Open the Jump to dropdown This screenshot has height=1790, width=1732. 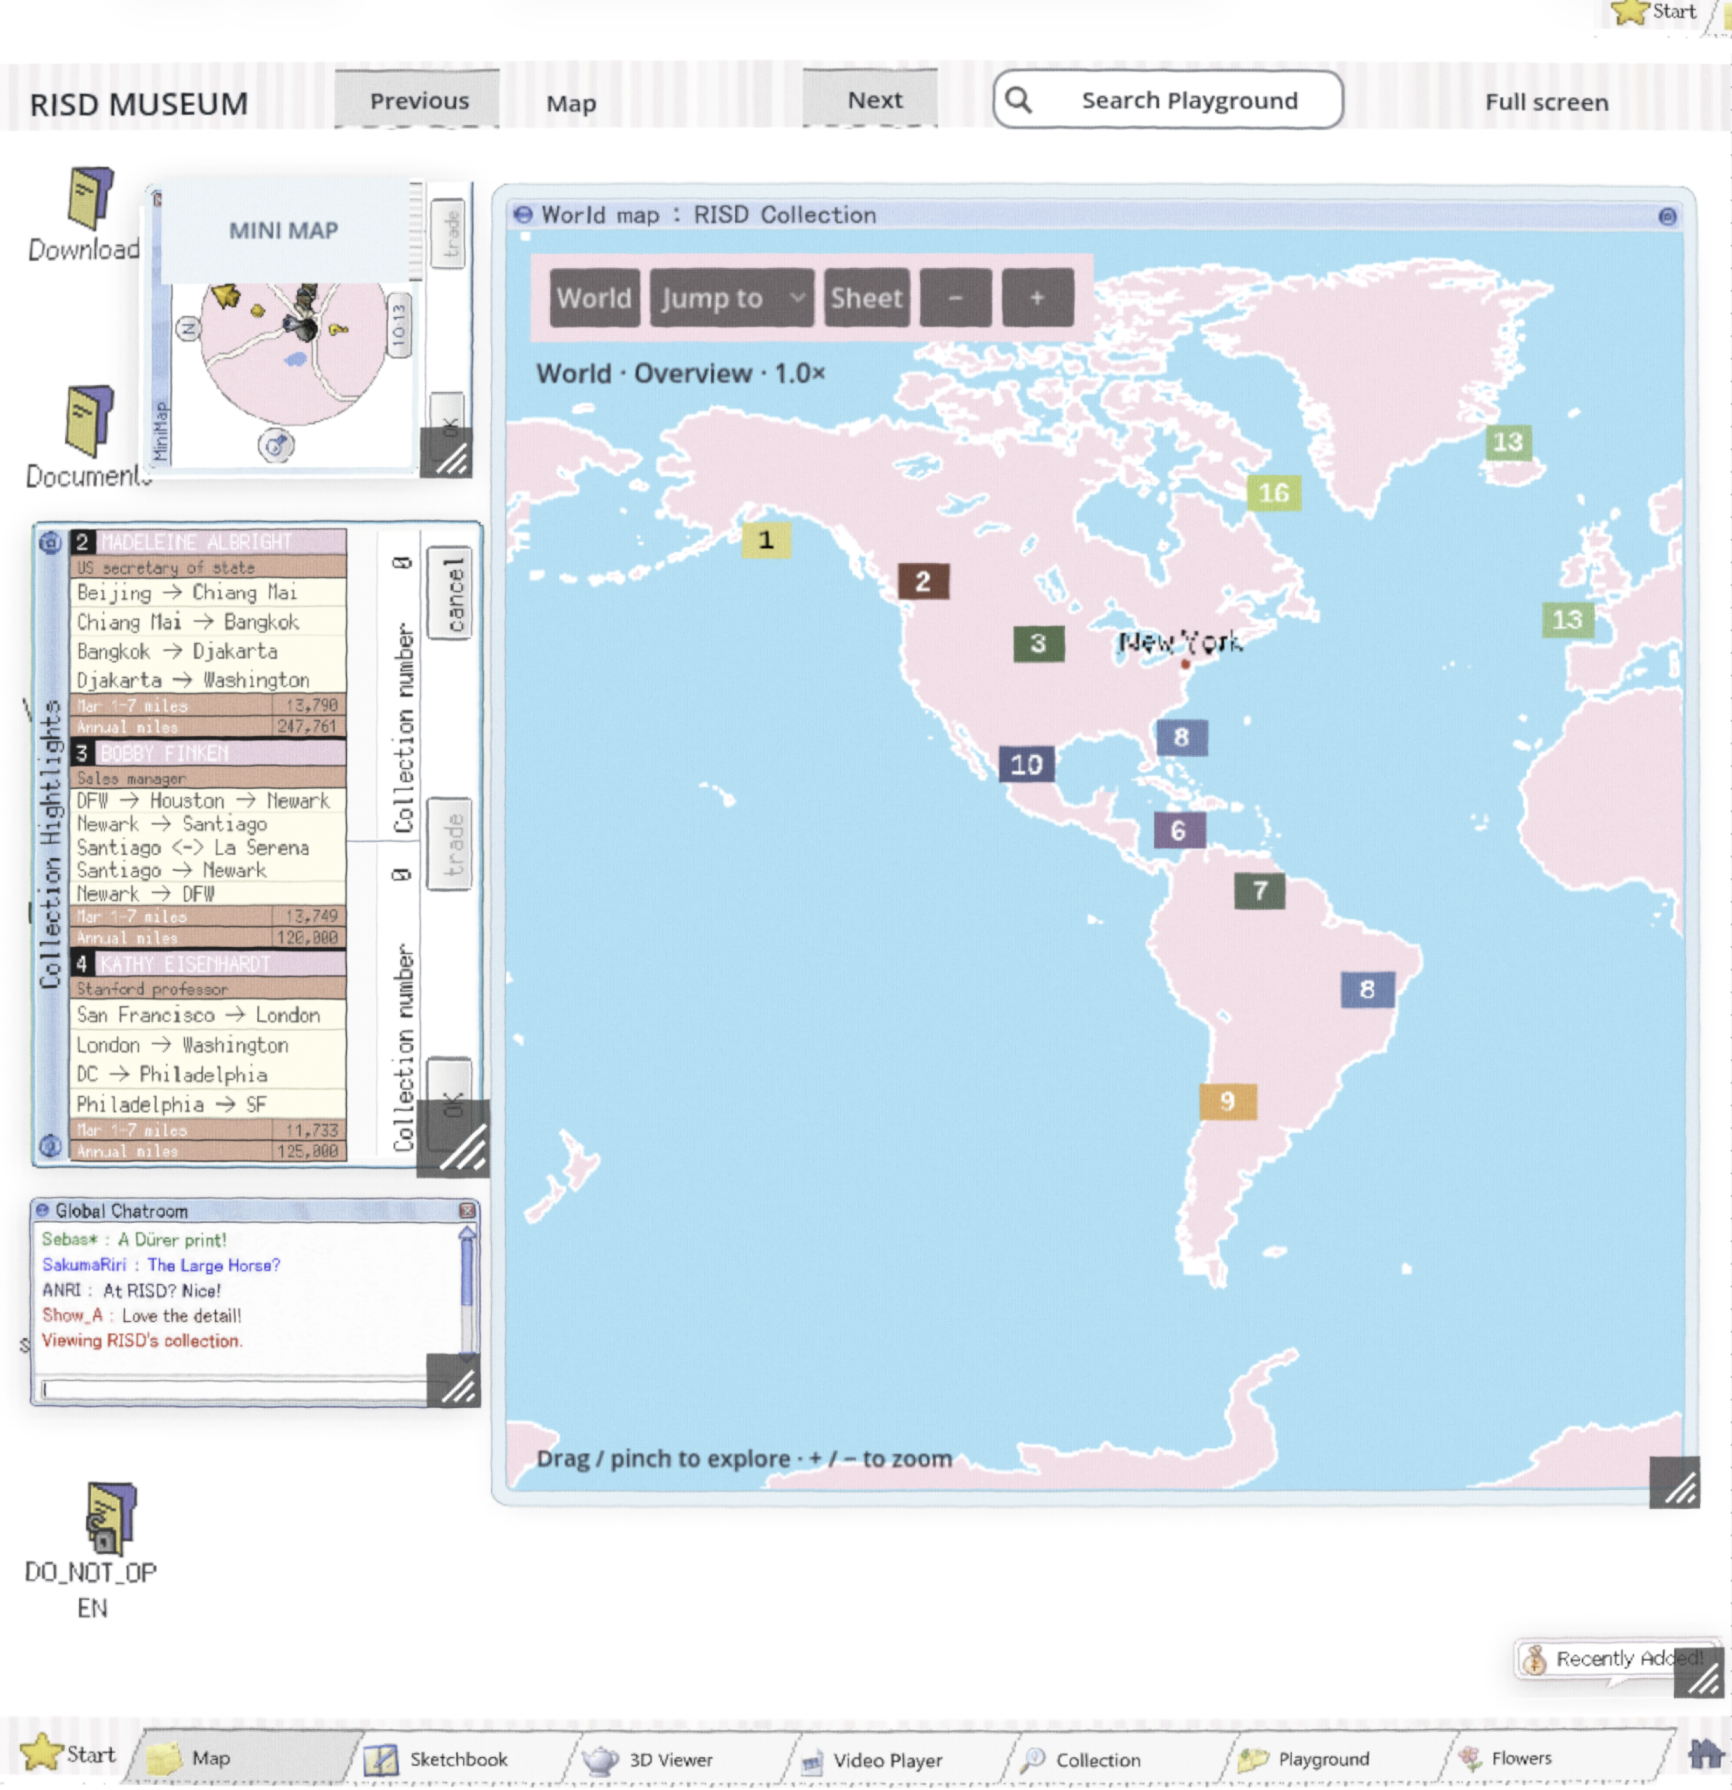[731, 298]
